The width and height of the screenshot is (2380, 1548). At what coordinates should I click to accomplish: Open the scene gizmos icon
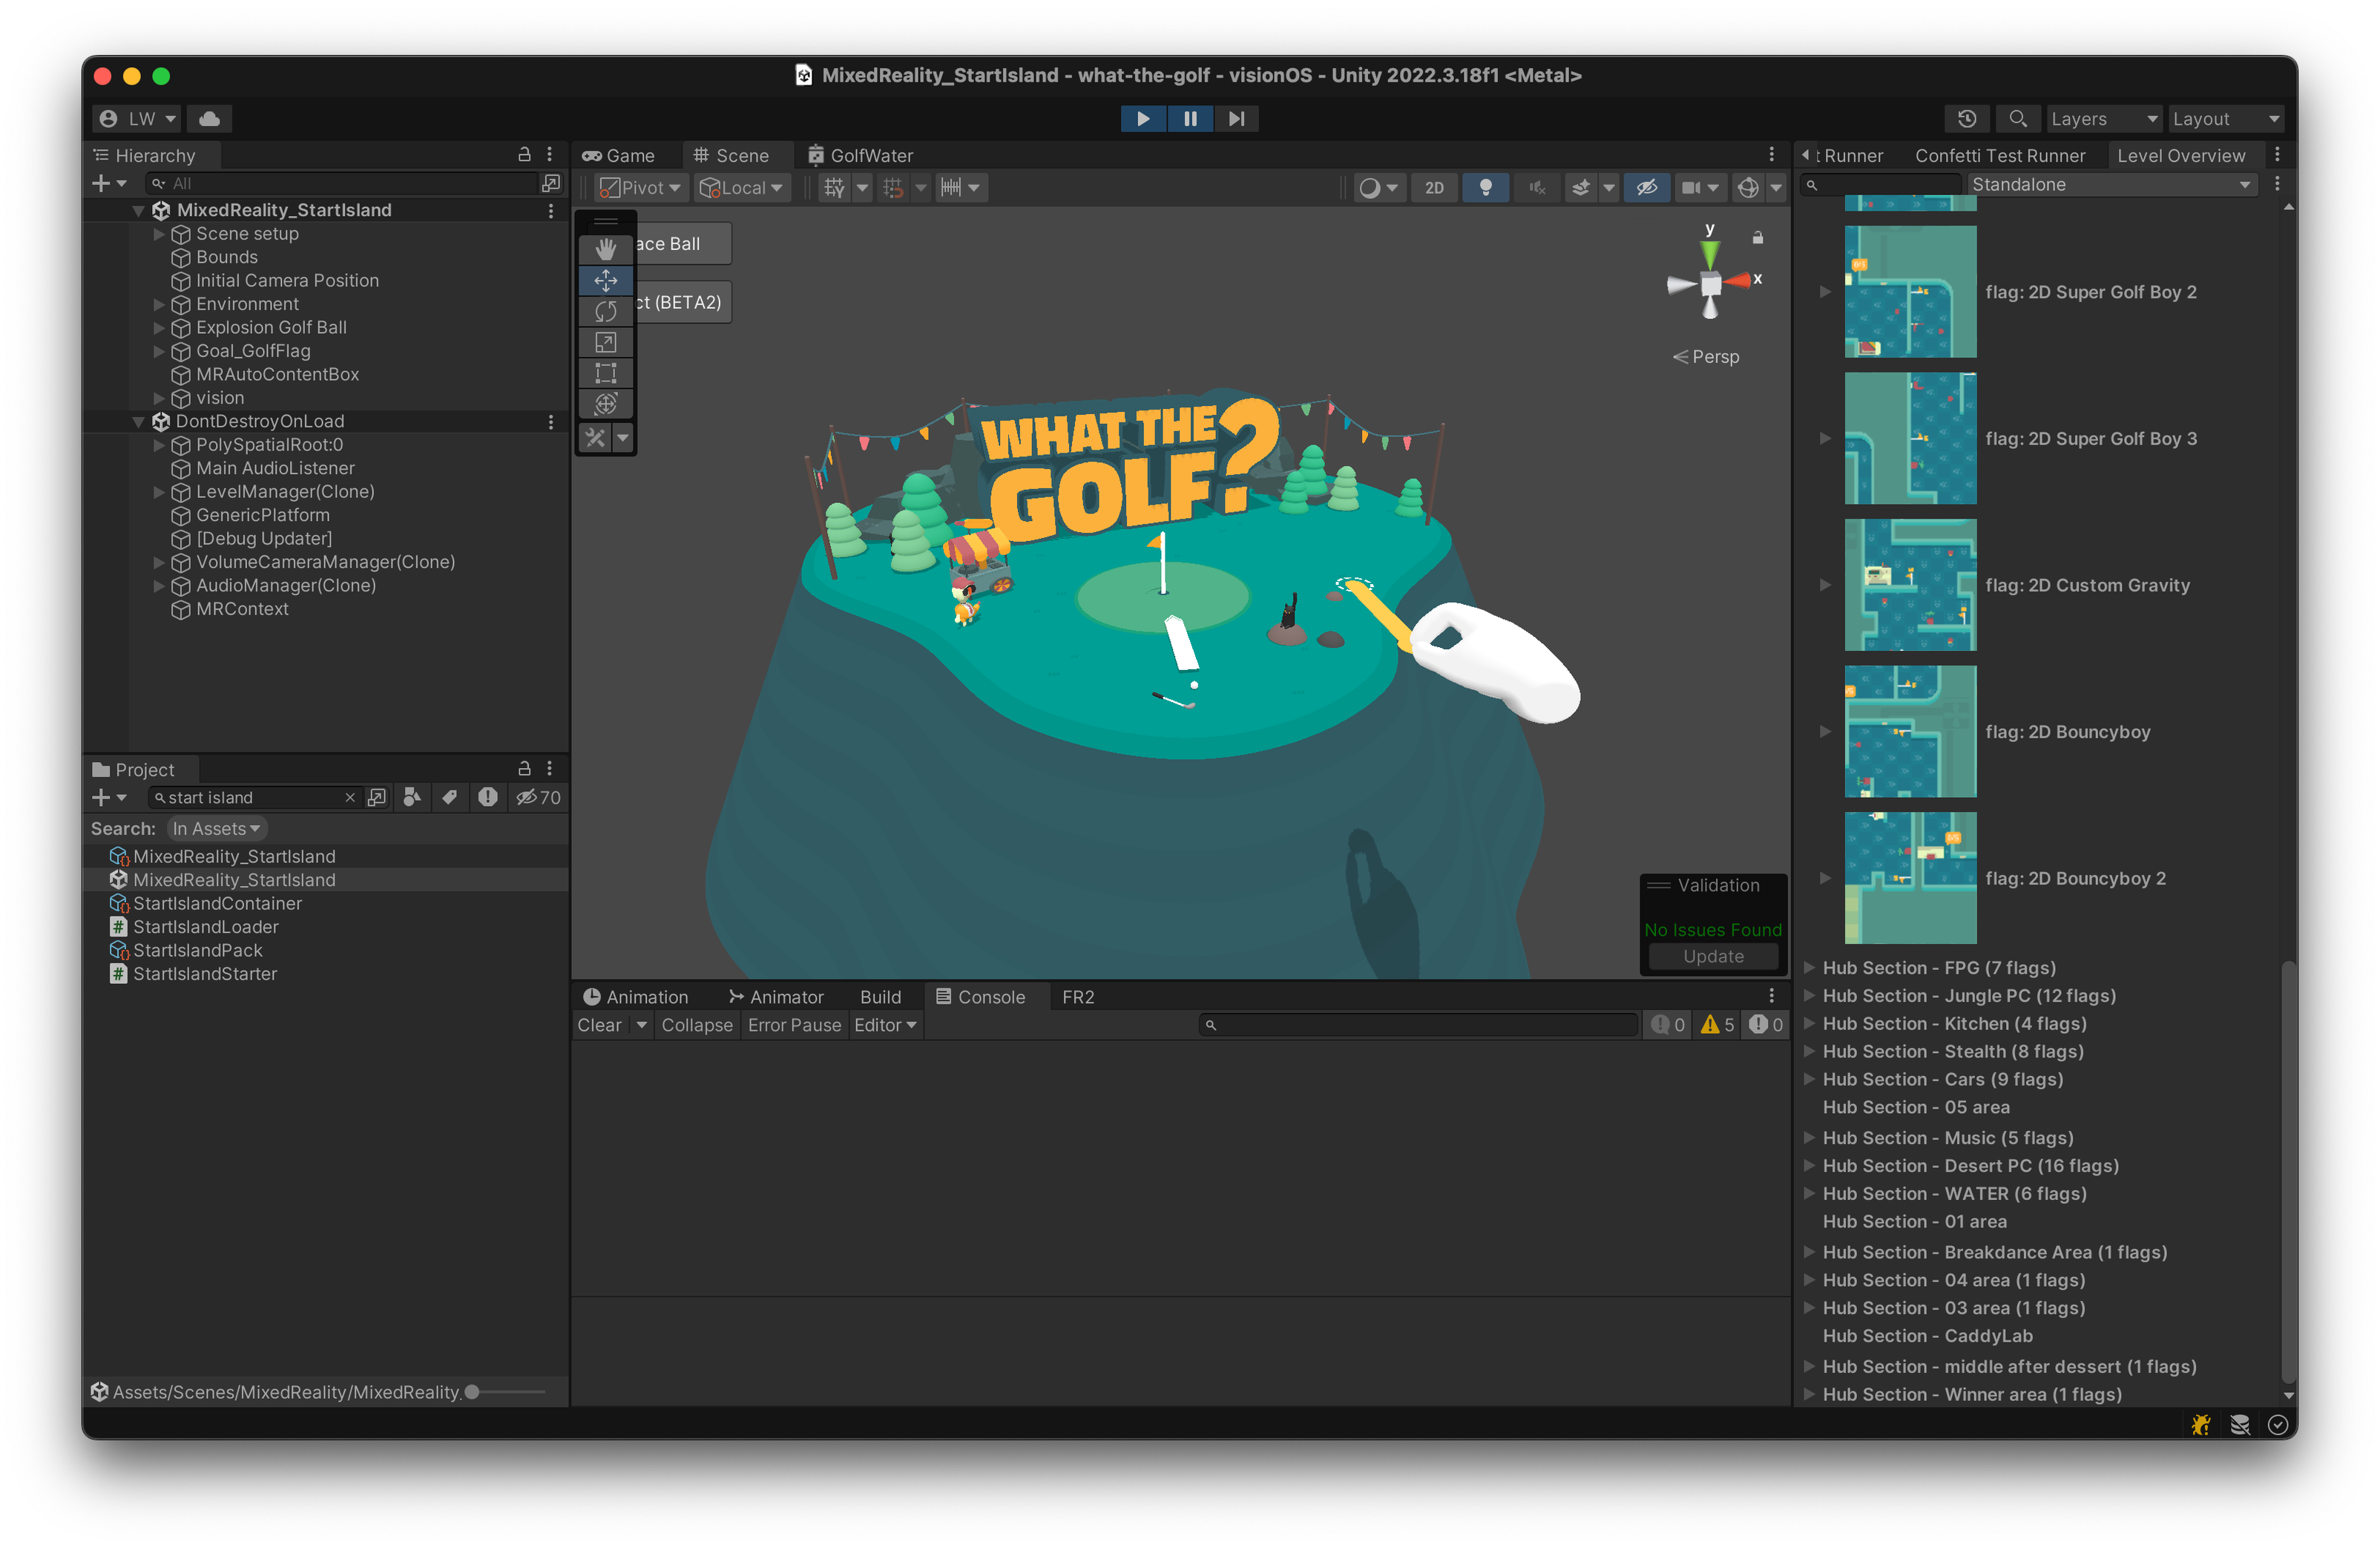tap(1748, 187)
